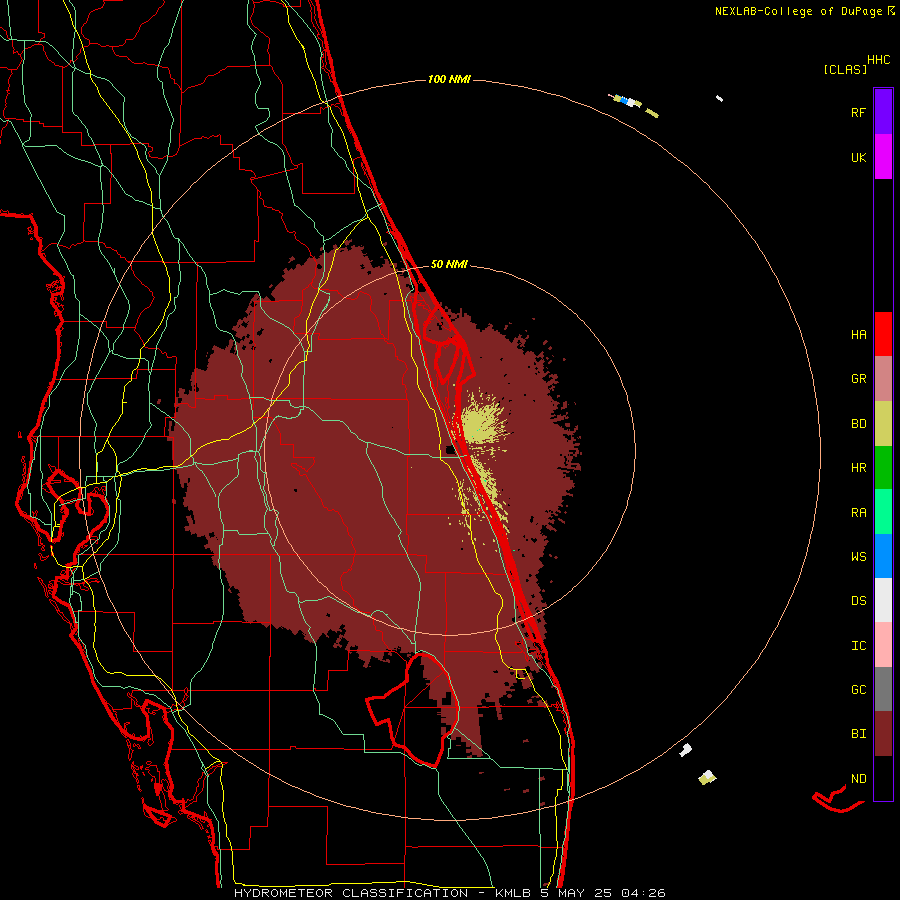Select the red HA legend swatch
900x900 pixels.
[883, 334]
